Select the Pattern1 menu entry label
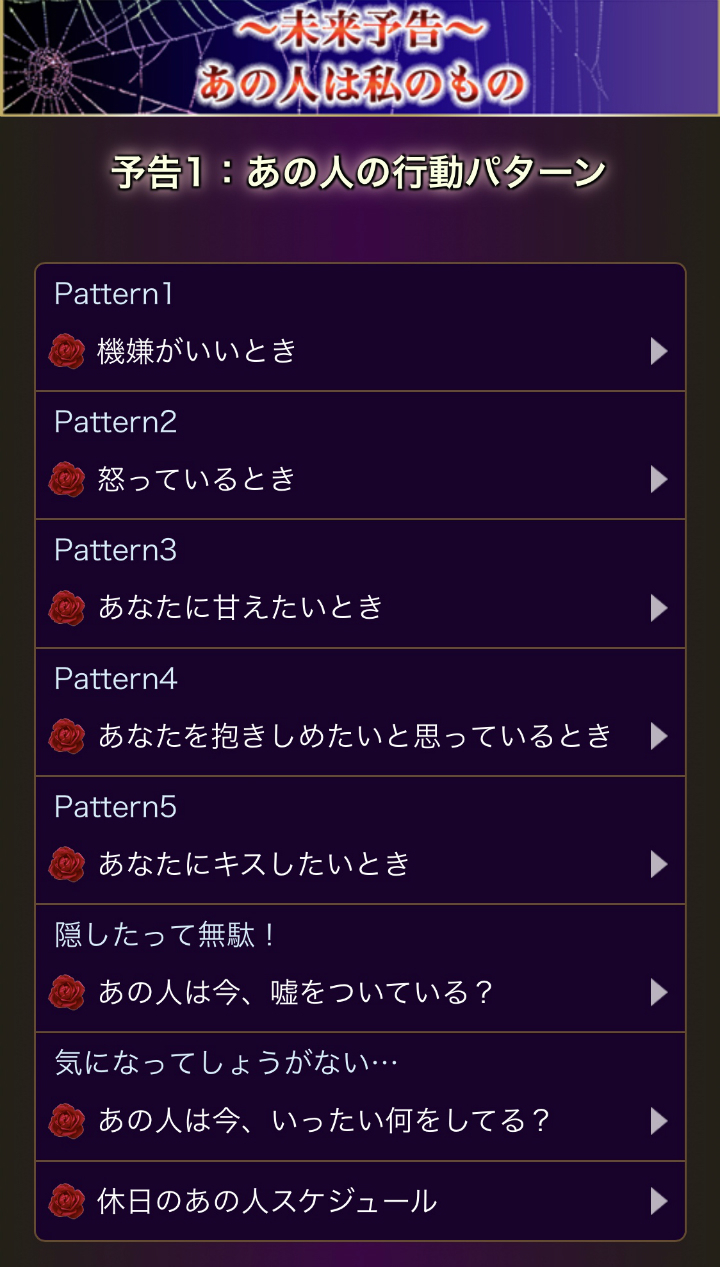 [114, 294]
